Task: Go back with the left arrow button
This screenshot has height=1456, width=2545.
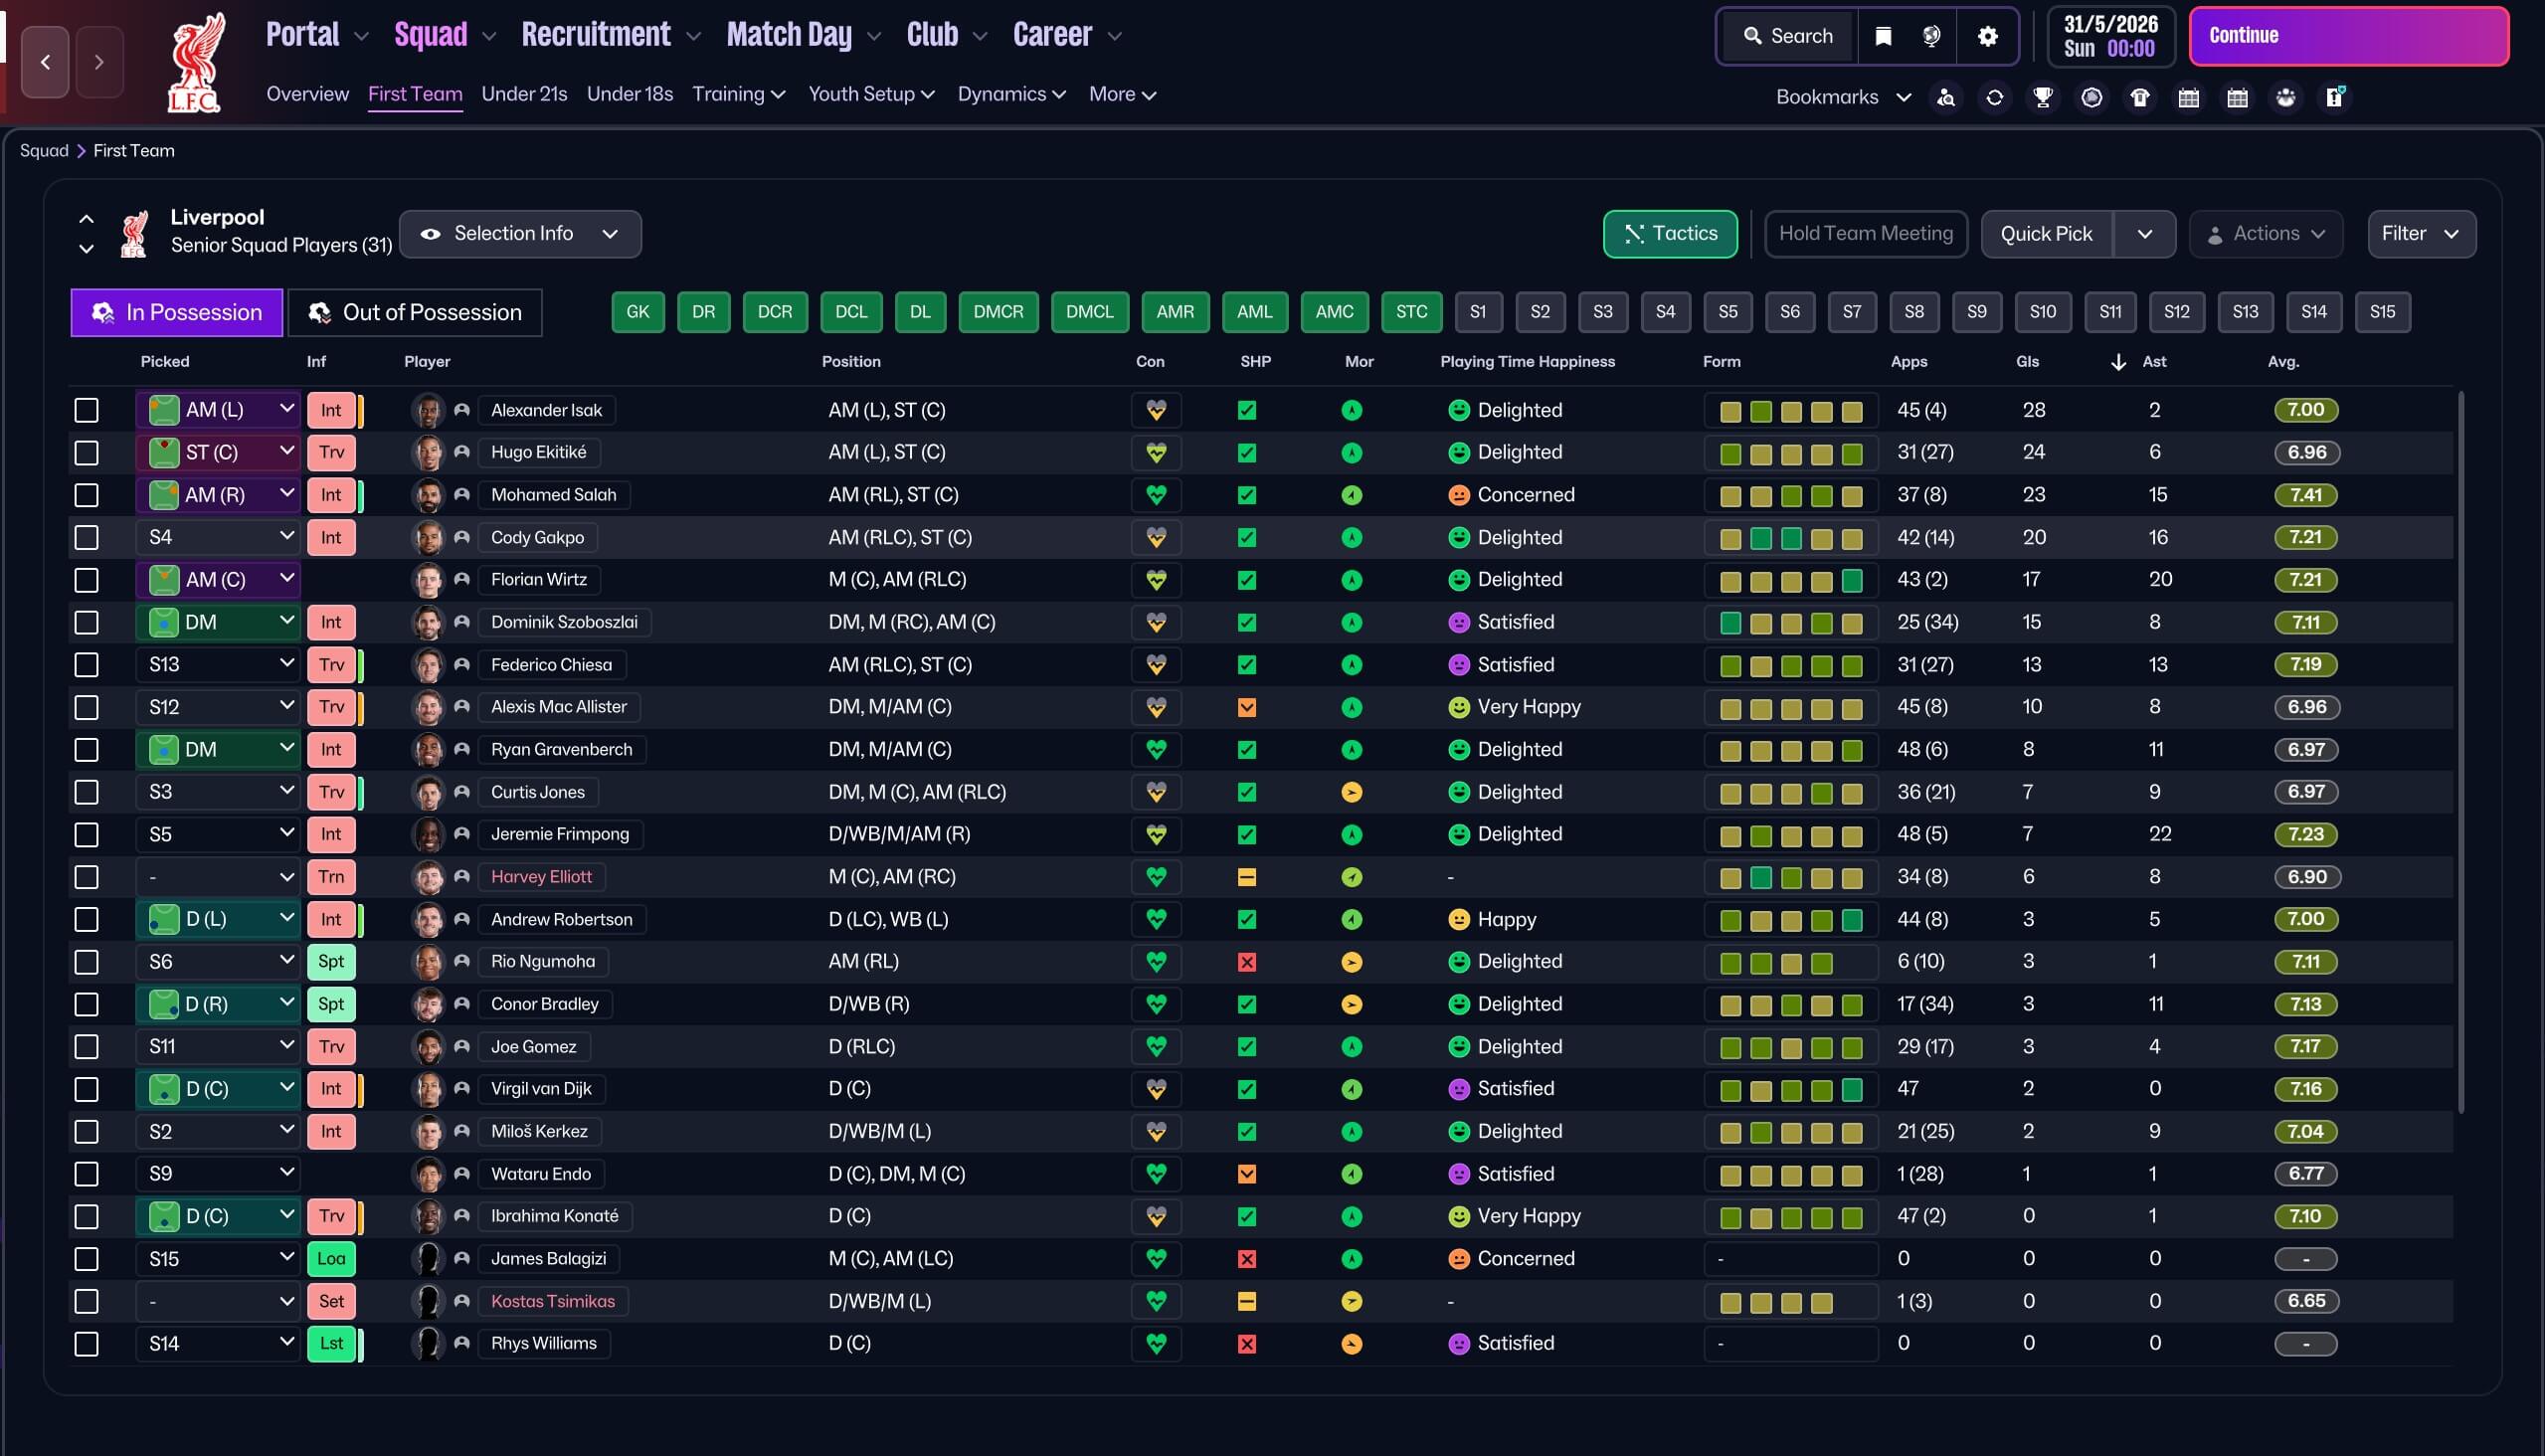Action: 45,62
